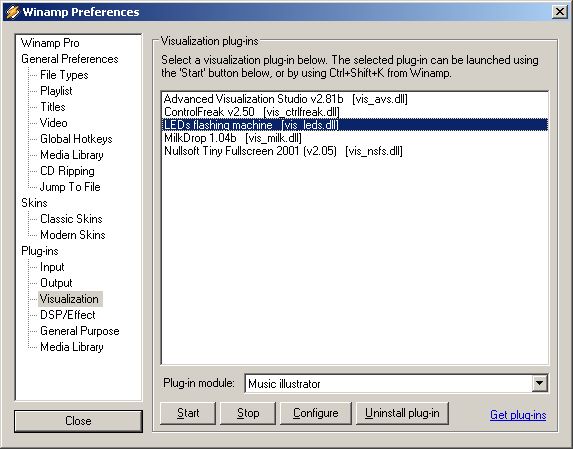Open the CD Ripping preferences page
The width and height of the screenshot is (573, 449).
point(67,171)
